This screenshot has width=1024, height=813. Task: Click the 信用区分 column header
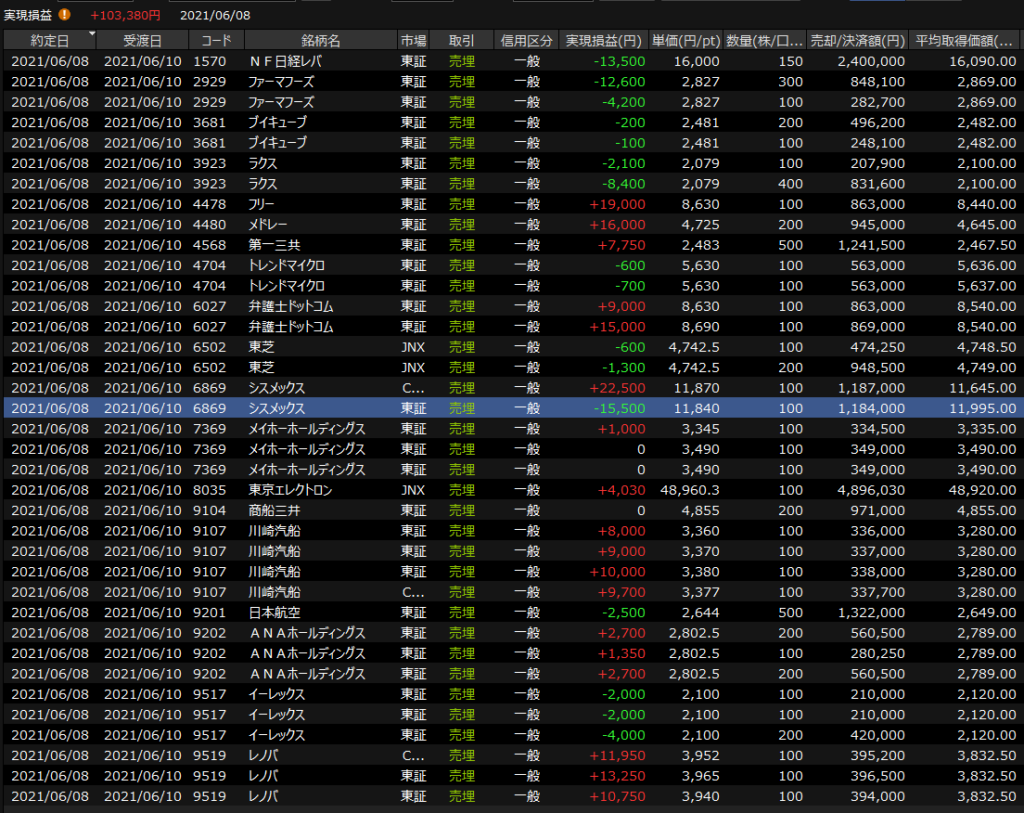pos(526,41)
